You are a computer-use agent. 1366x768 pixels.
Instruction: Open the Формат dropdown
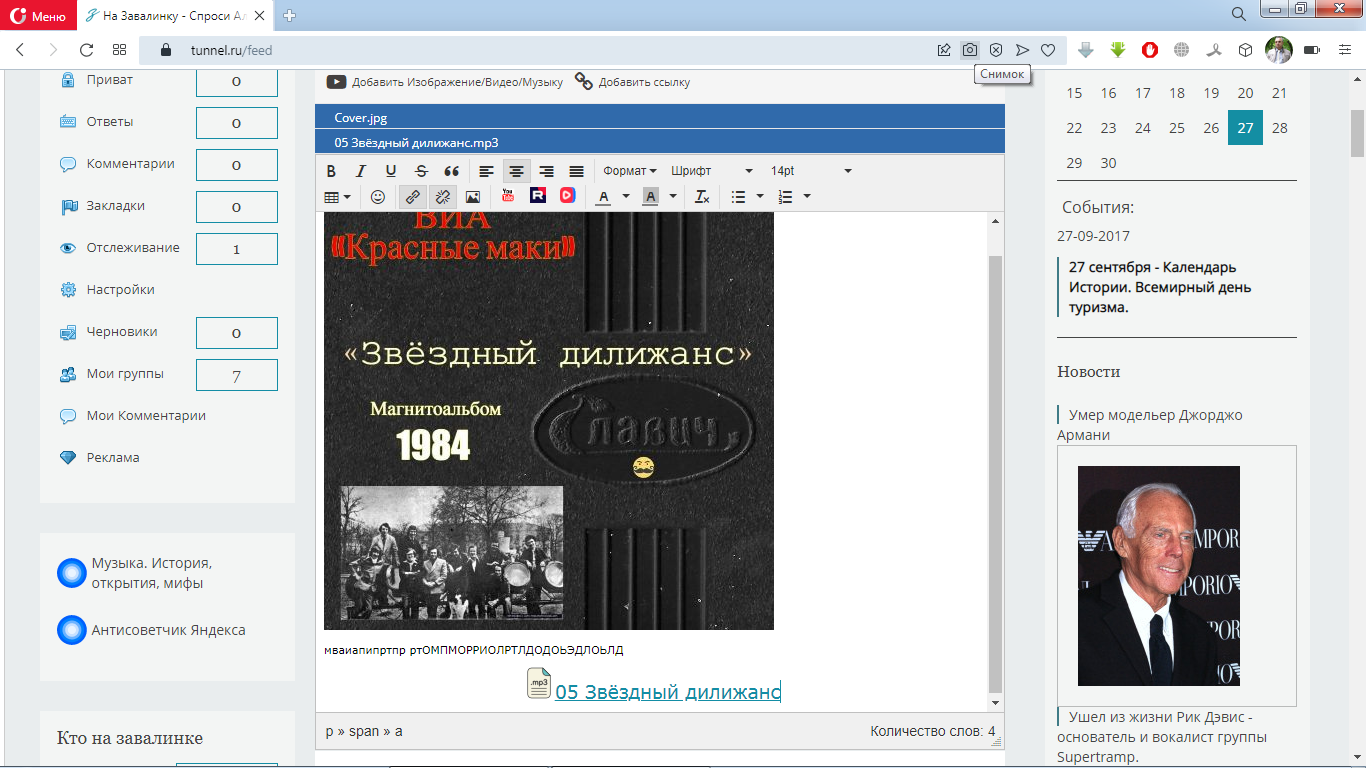(x=630, y=171)
